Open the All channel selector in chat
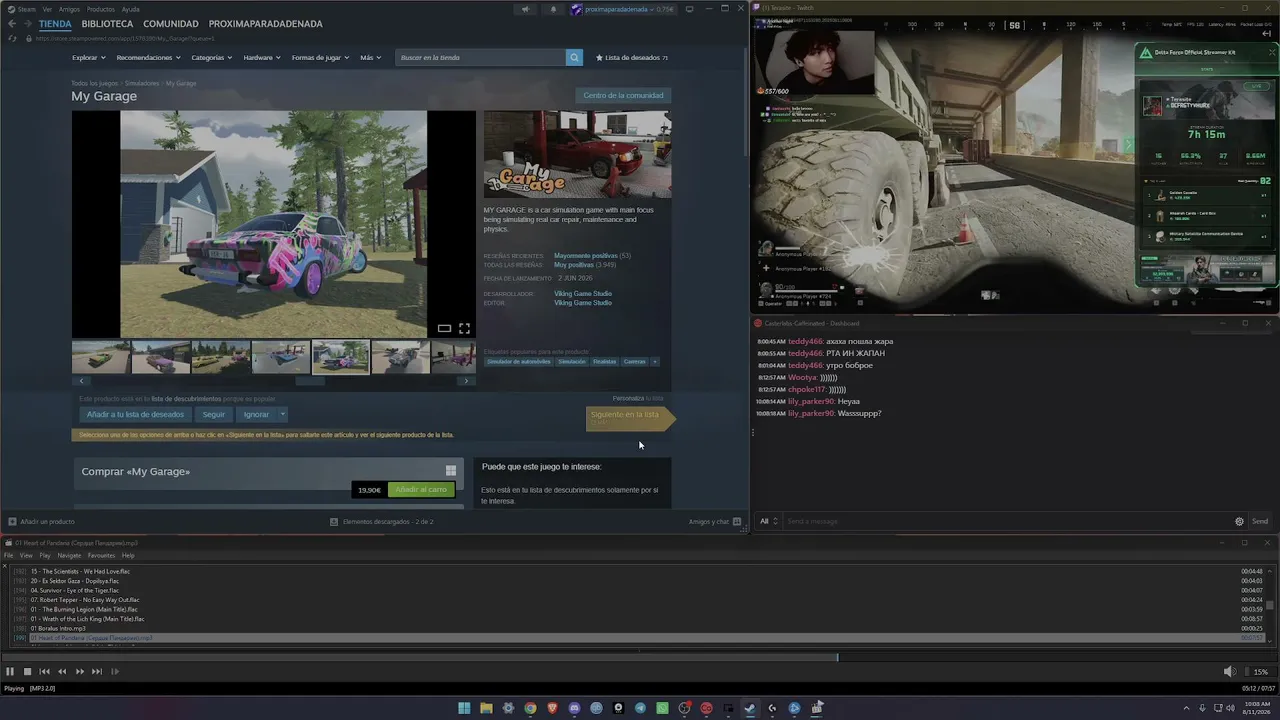1280x720 pixels. 768,521
